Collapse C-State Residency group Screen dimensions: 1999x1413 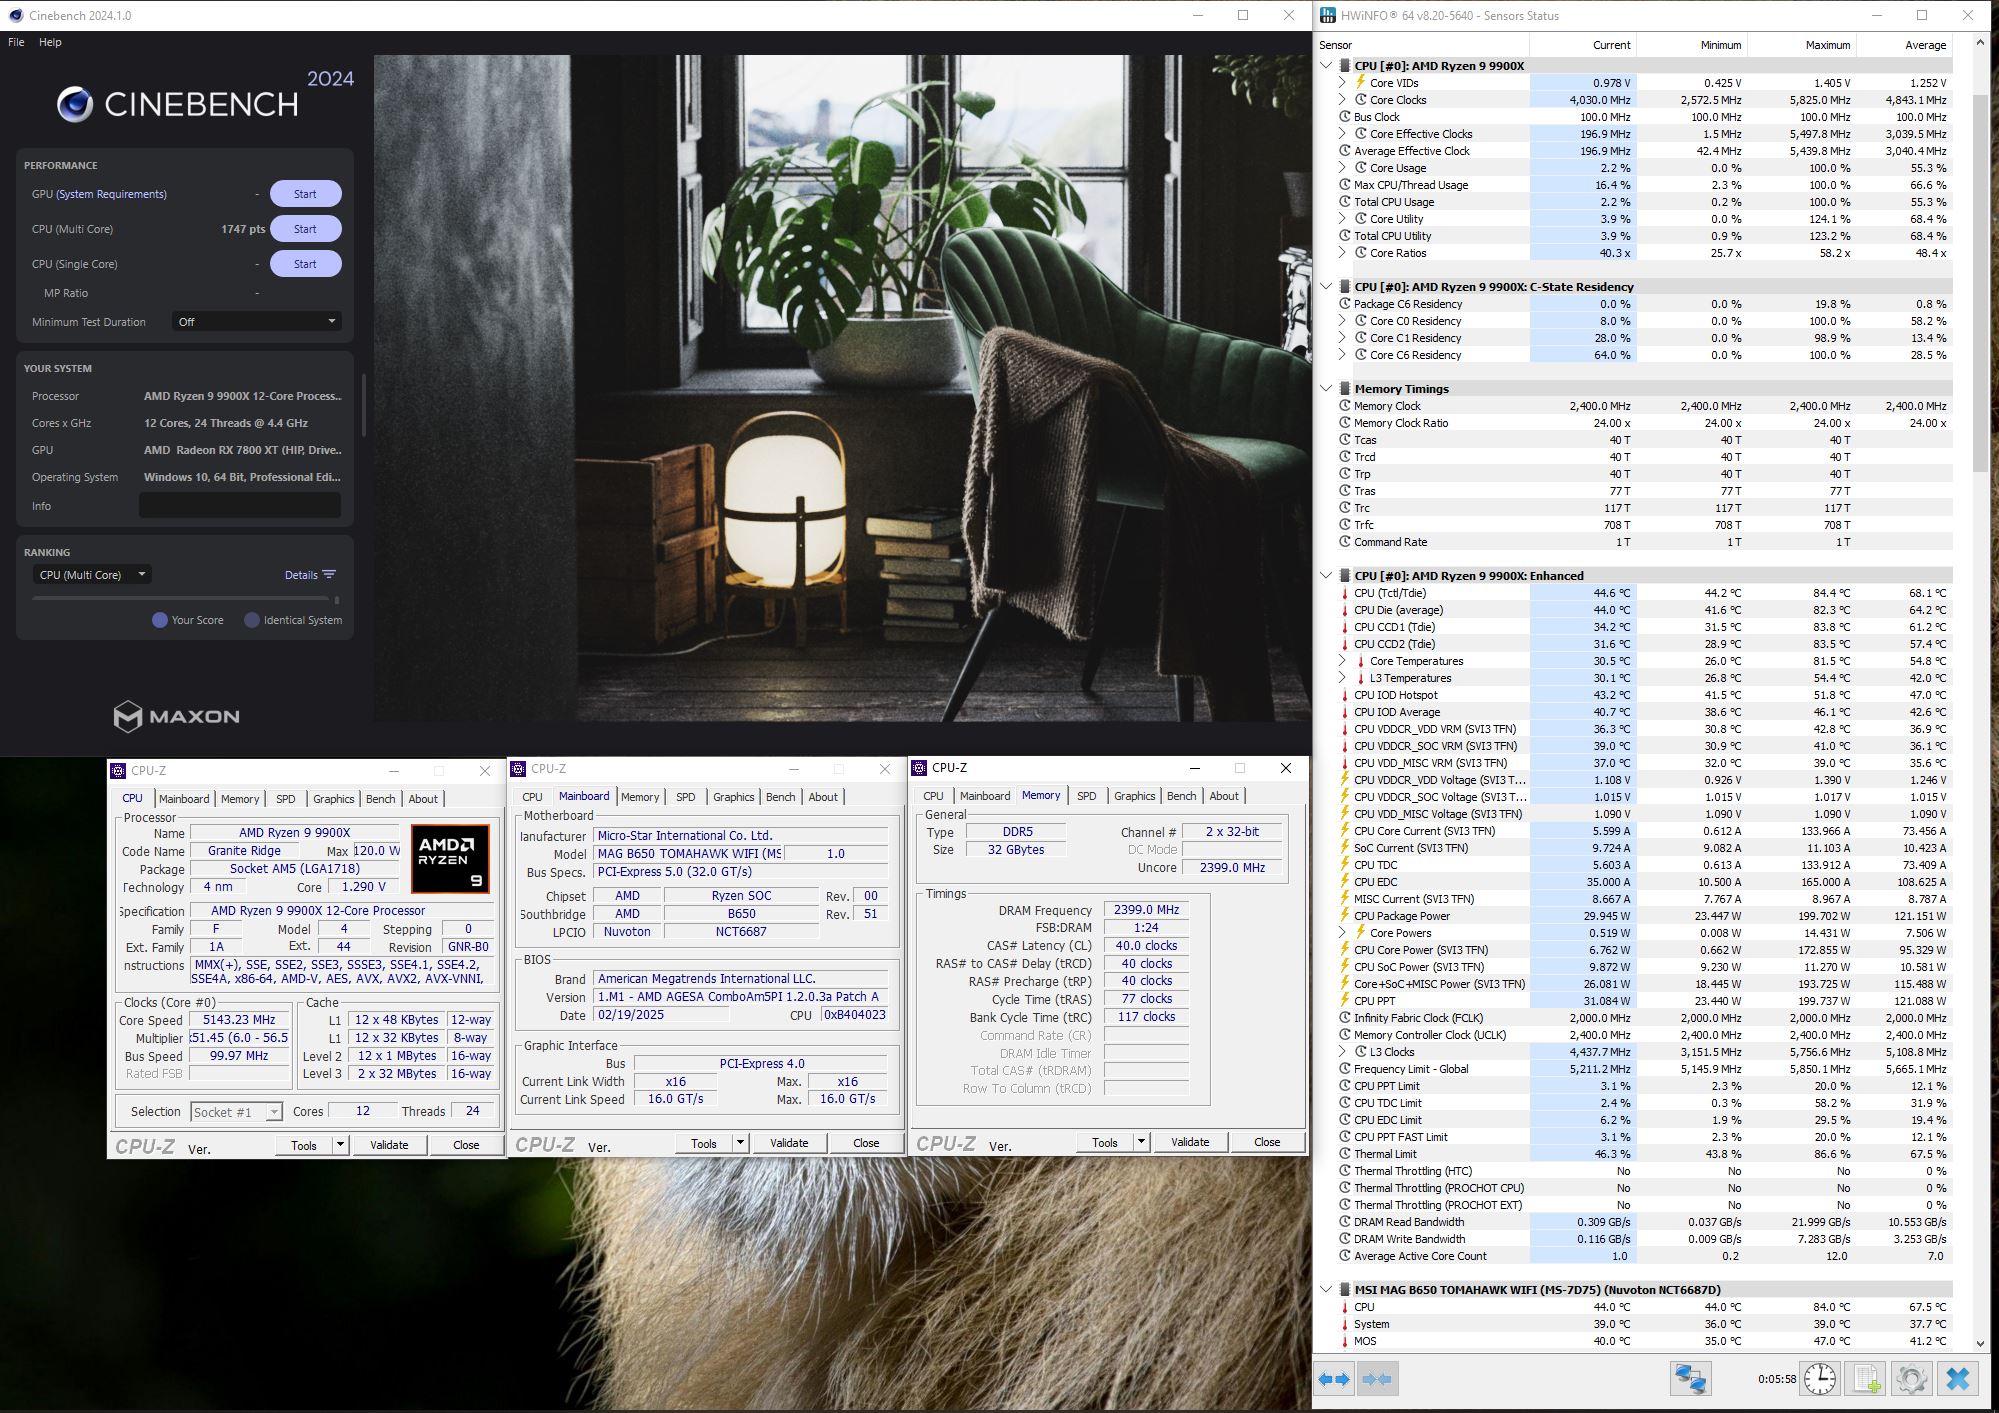(1327, 287)
